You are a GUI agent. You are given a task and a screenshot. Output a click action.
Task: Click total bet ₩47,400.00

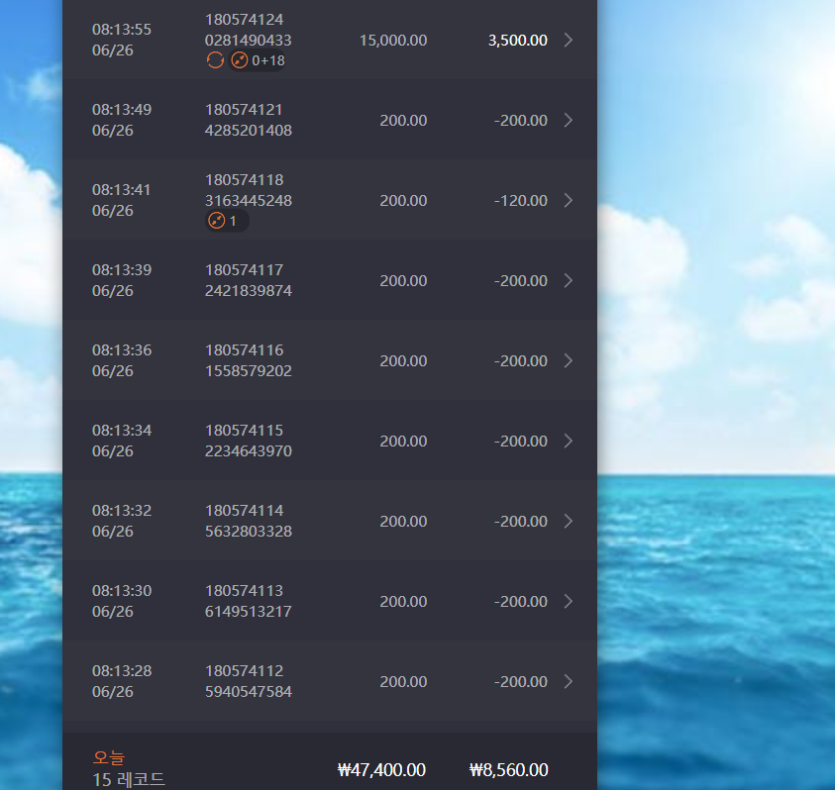pos(382,770)
